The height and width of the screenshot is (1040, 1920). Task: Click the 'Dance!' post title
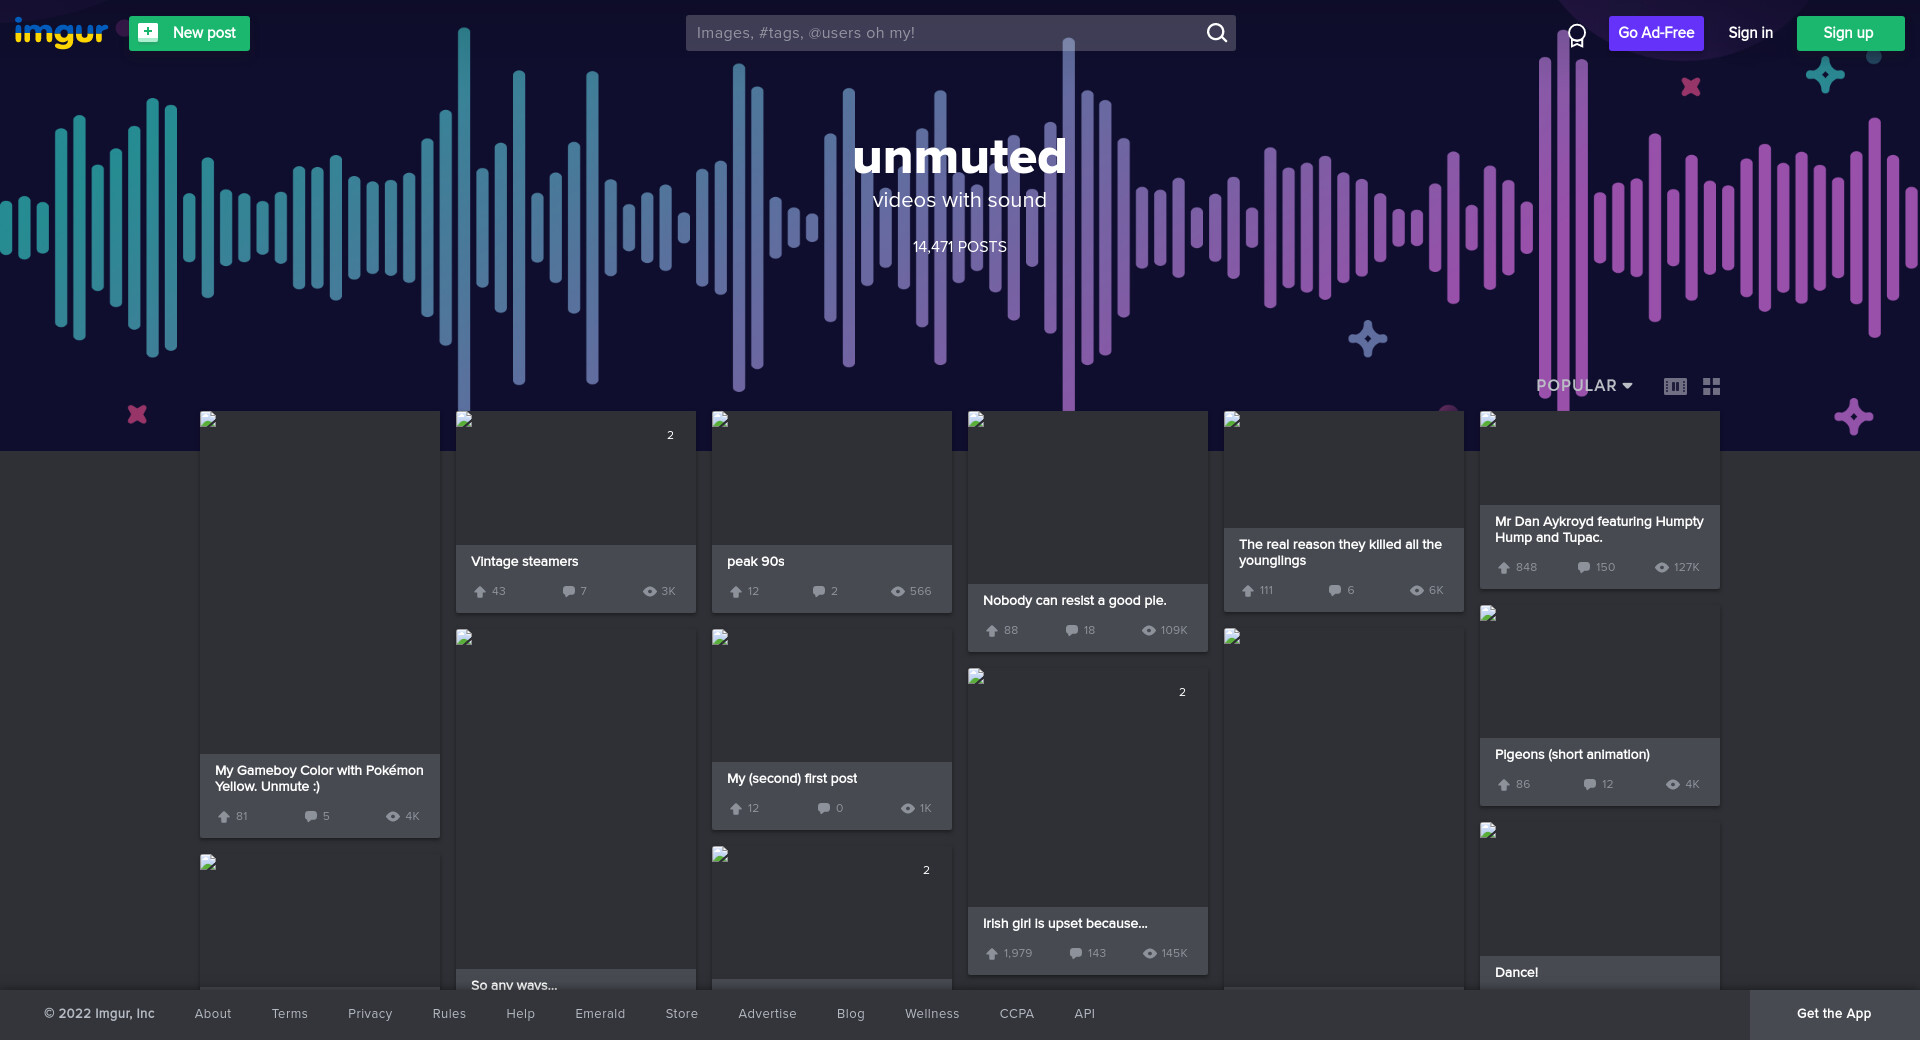coord(1516,973)
